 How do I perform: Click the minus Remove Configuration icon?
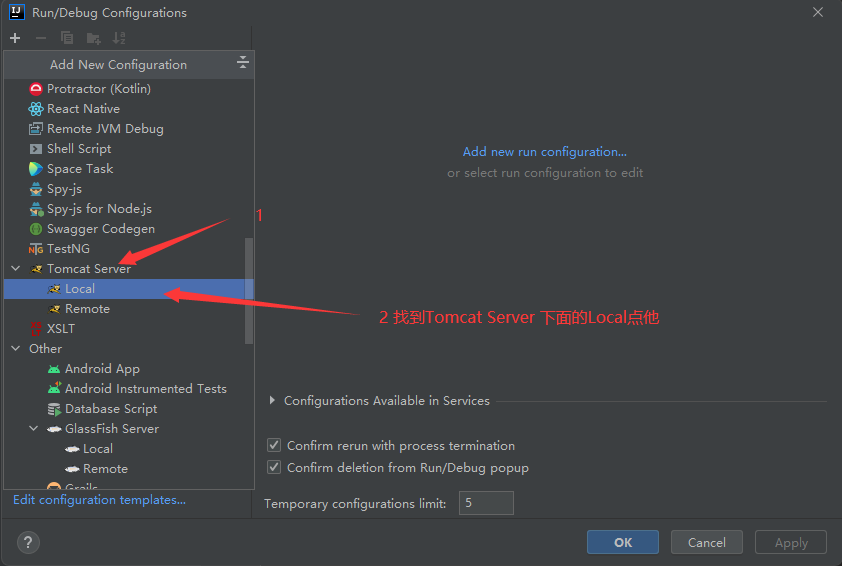tap(41, 38)
